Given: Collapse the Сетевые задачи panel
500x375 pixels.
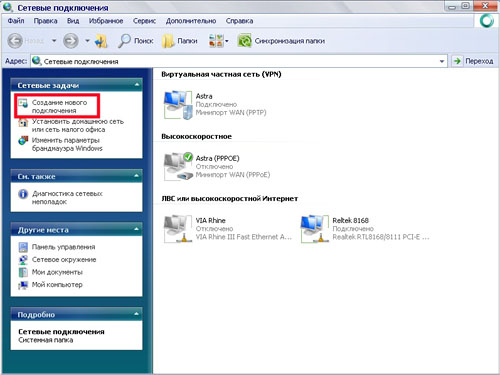Looking at the screenshot, I should pyautogui.click(x=137, y=85).
